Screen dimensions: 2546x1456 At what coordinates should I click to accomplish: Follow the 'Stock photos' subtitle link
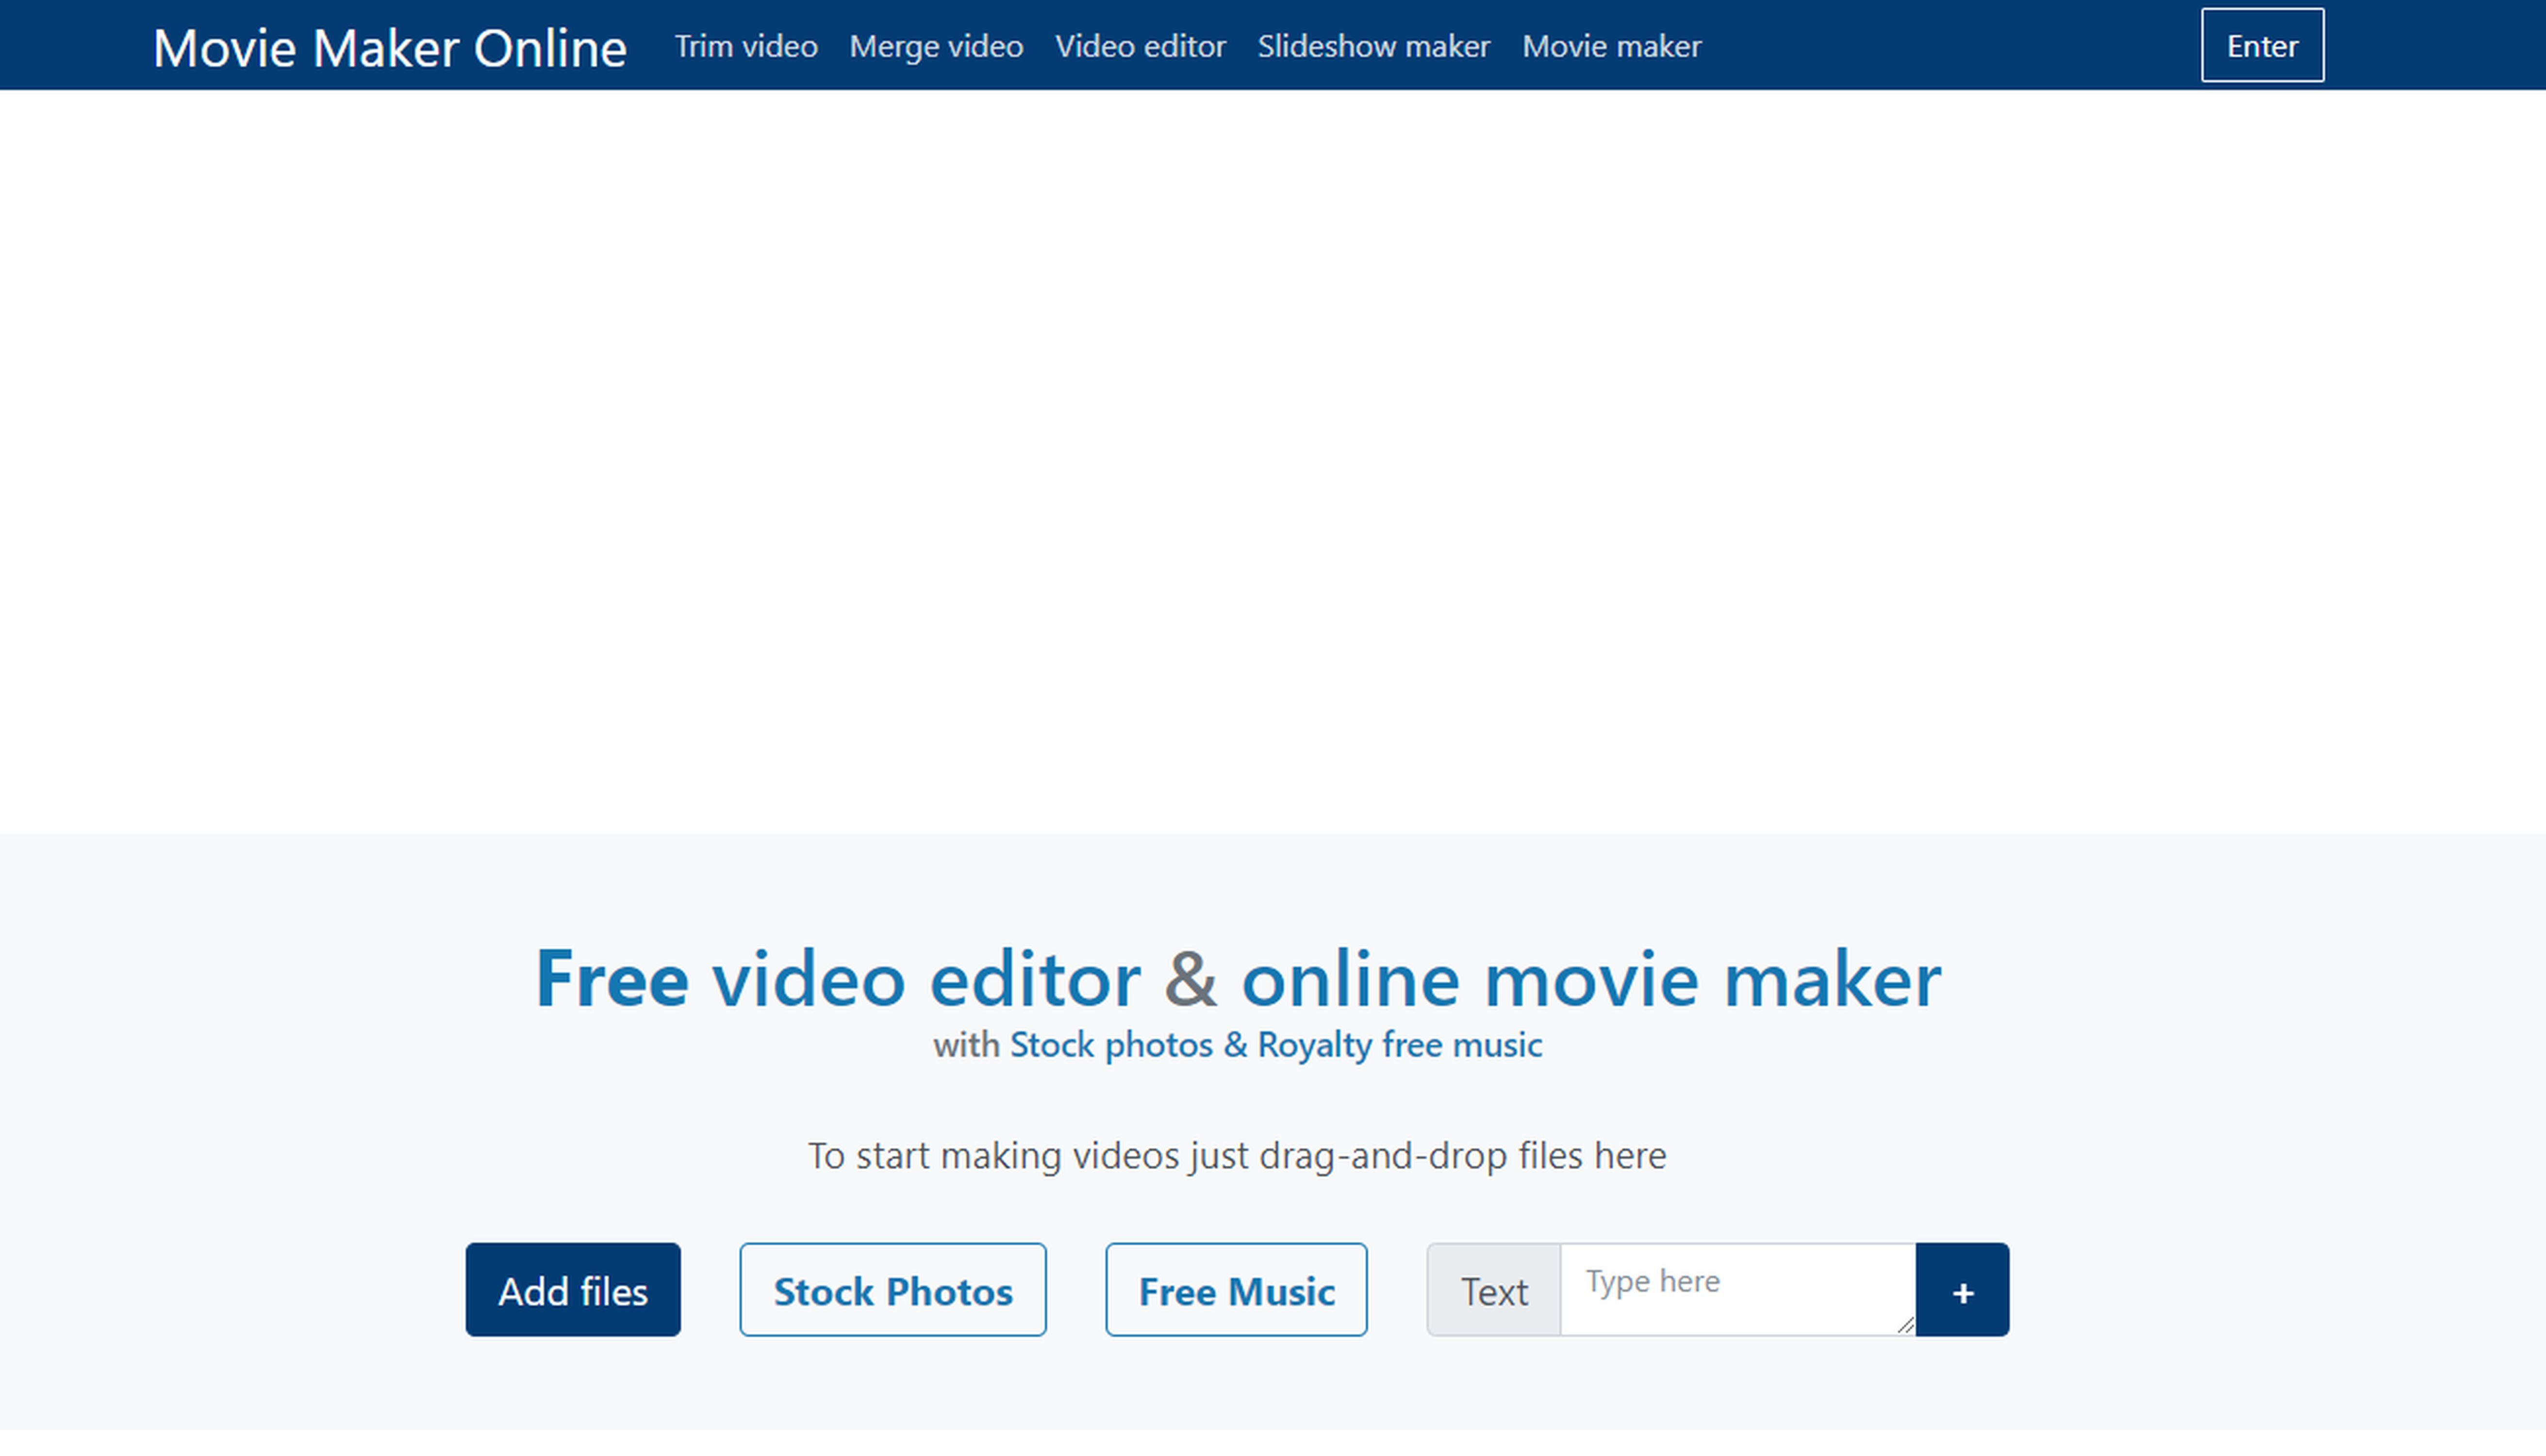pyautogui.click(x=1110, y=1045)
